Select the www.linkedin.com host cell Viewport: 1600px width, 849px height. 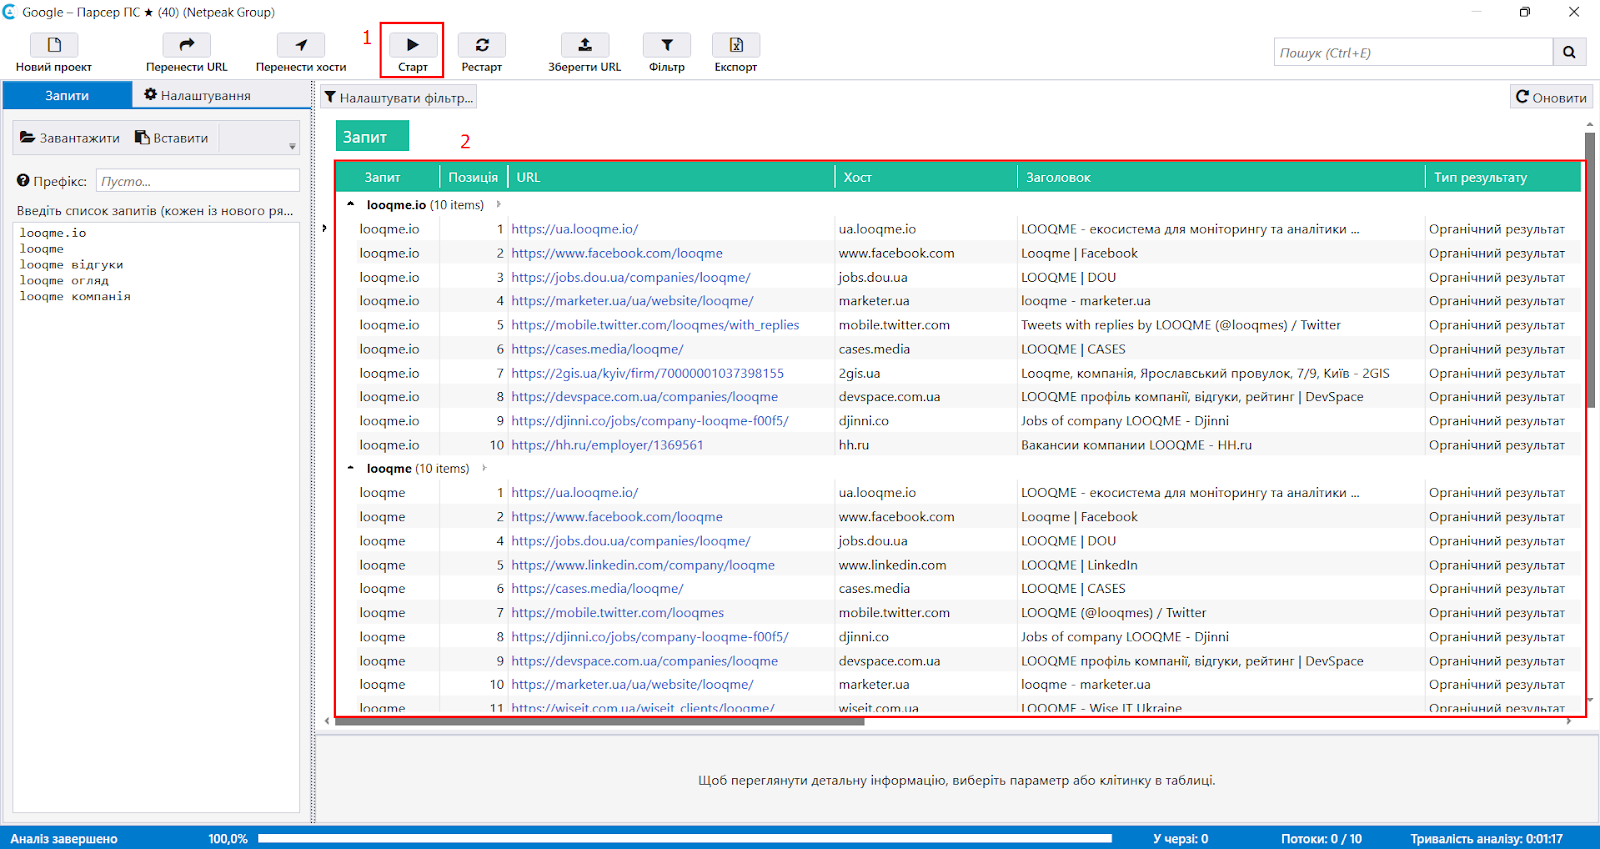(x=926, y=565)
